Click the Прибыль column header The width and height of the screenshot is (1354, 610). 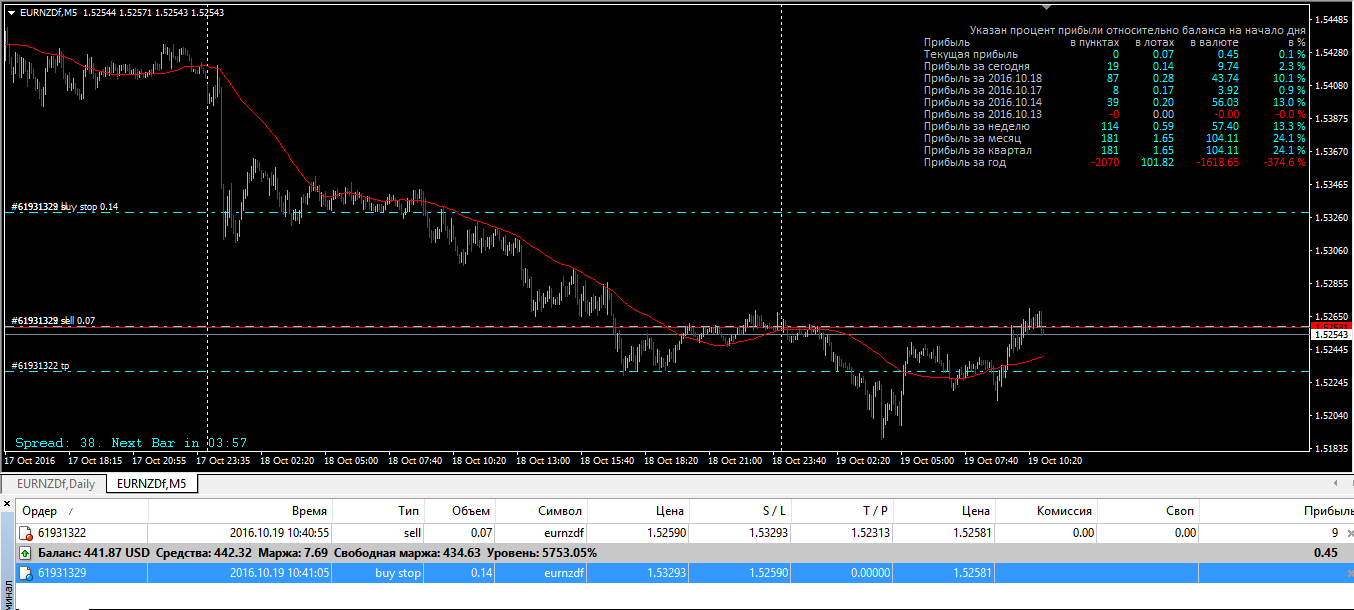pos(1276,511)
